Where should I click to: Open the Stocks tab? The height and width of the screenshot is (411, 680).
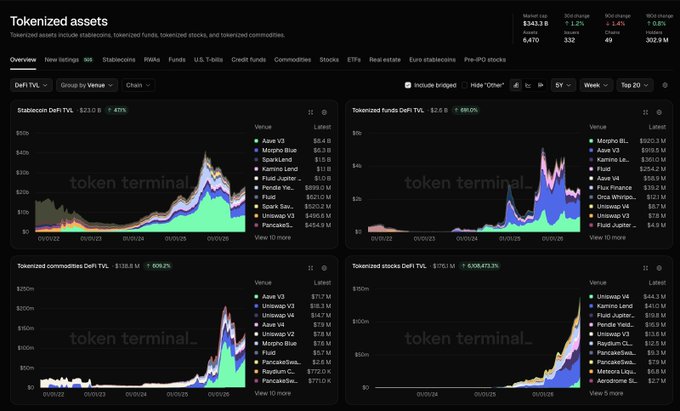(x=329, y=60)
